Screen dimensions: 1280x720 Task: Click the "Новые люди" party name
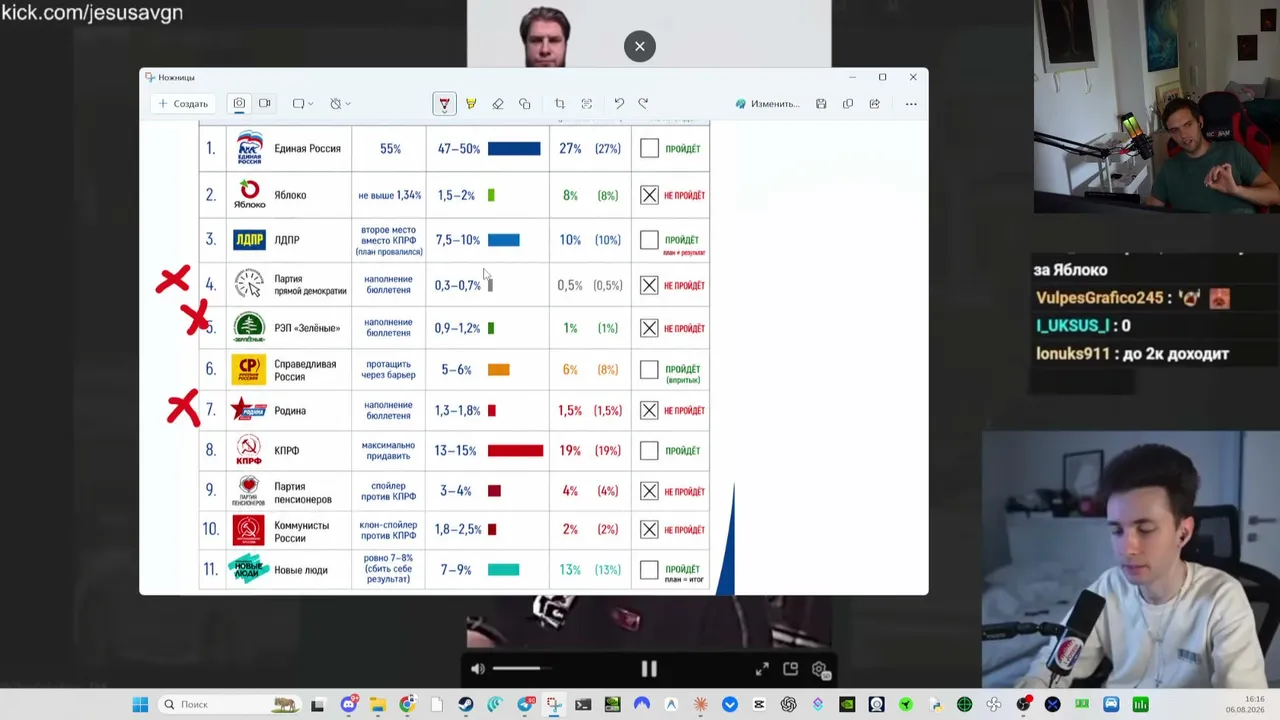tap(301, 570)
